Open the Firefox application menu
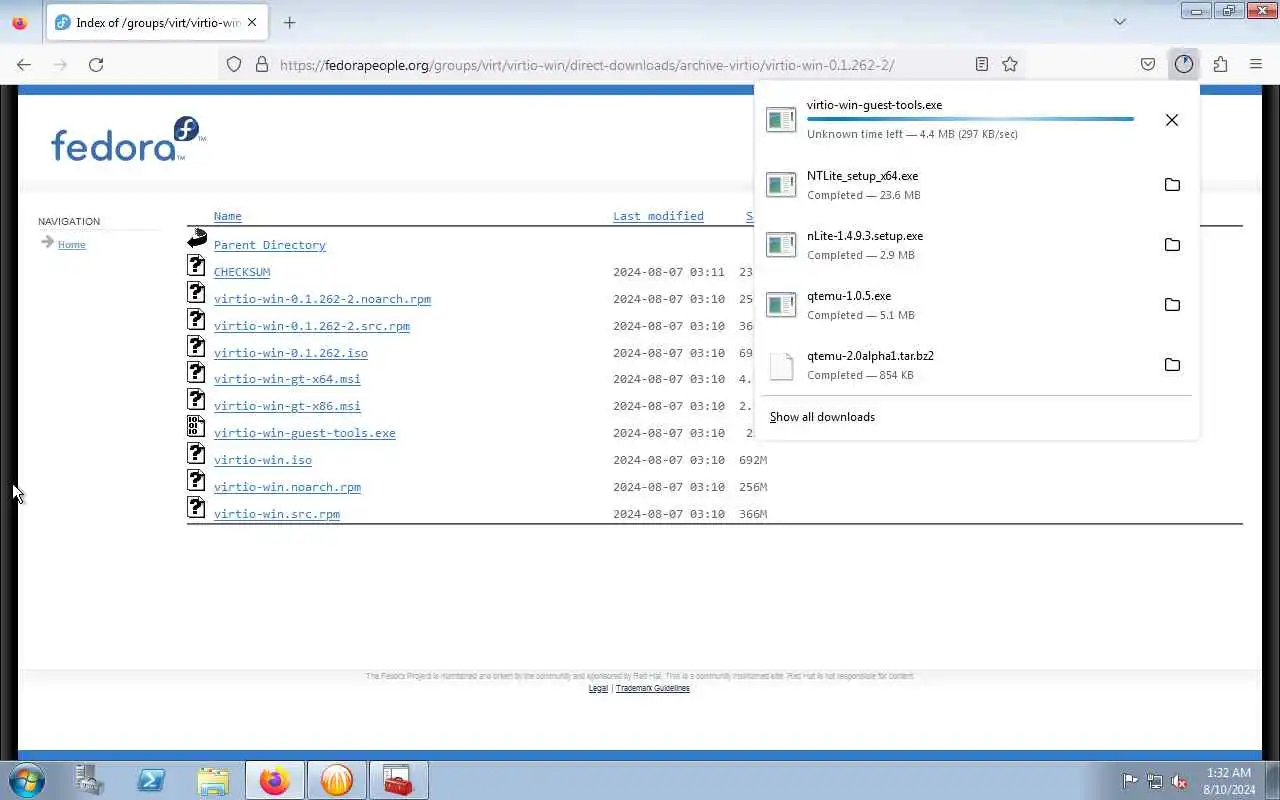Screen dimensions: 1280x800 pyautogui.click(x=1256, y=64)
